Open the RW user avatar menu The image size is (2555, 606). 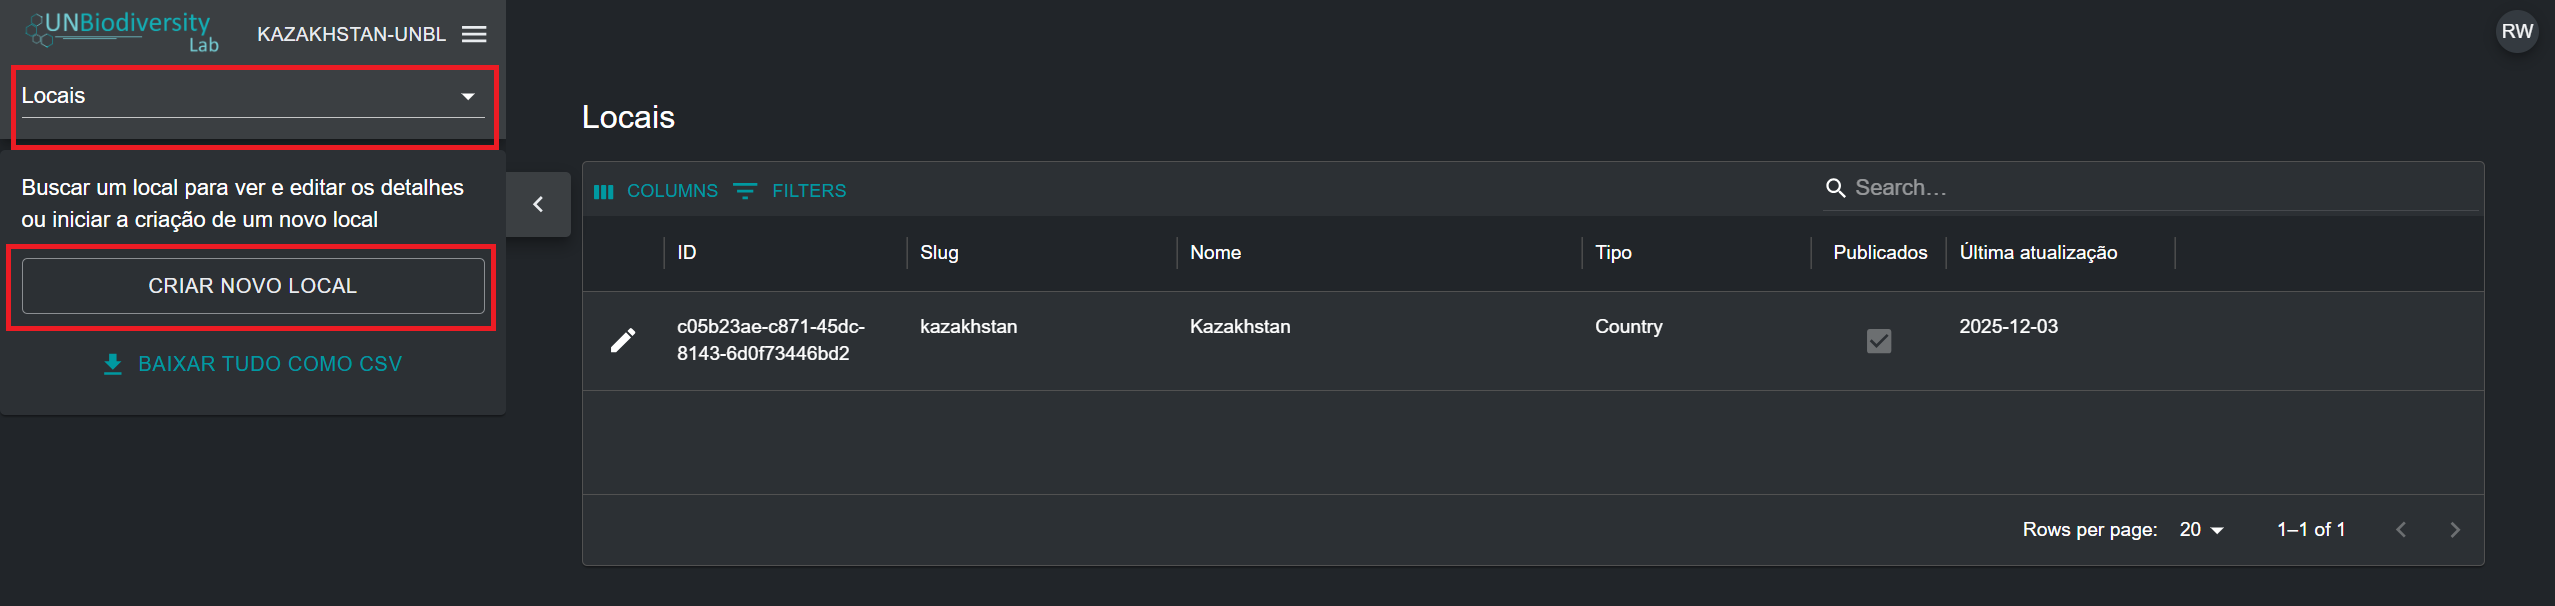pos(2517,32)
